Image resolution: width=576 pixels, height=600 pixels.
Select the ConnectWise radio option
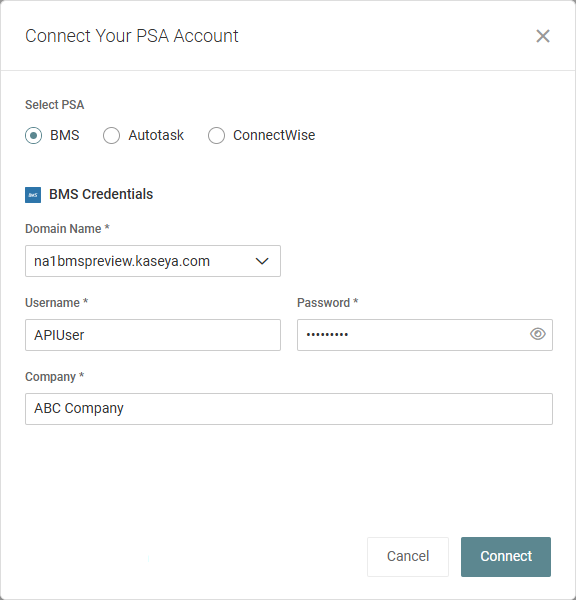click(216, 135)
